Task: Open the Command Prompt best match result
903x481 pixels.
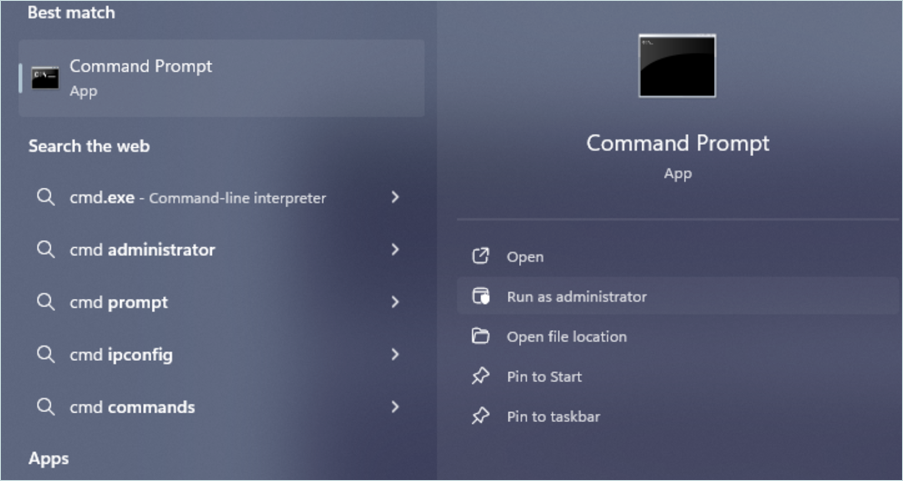Action: 222,78
